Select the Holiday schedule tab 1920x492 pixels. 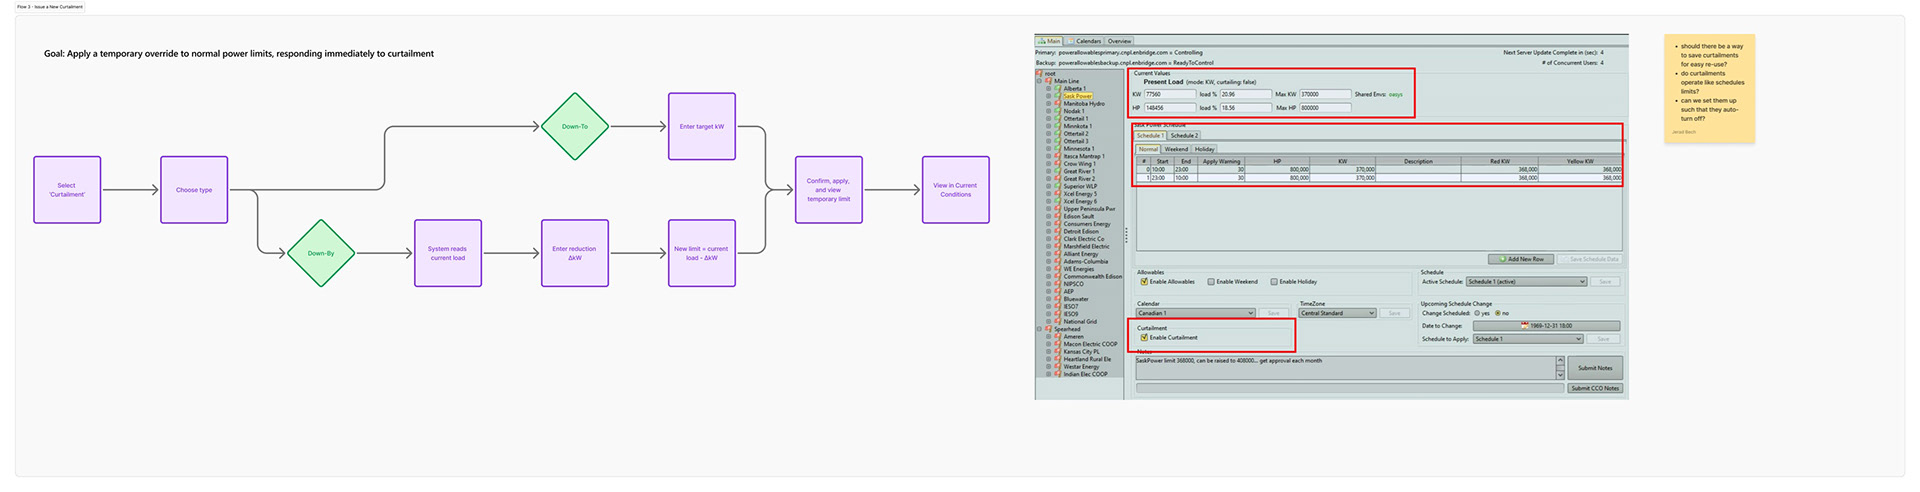pos(1205,149)
